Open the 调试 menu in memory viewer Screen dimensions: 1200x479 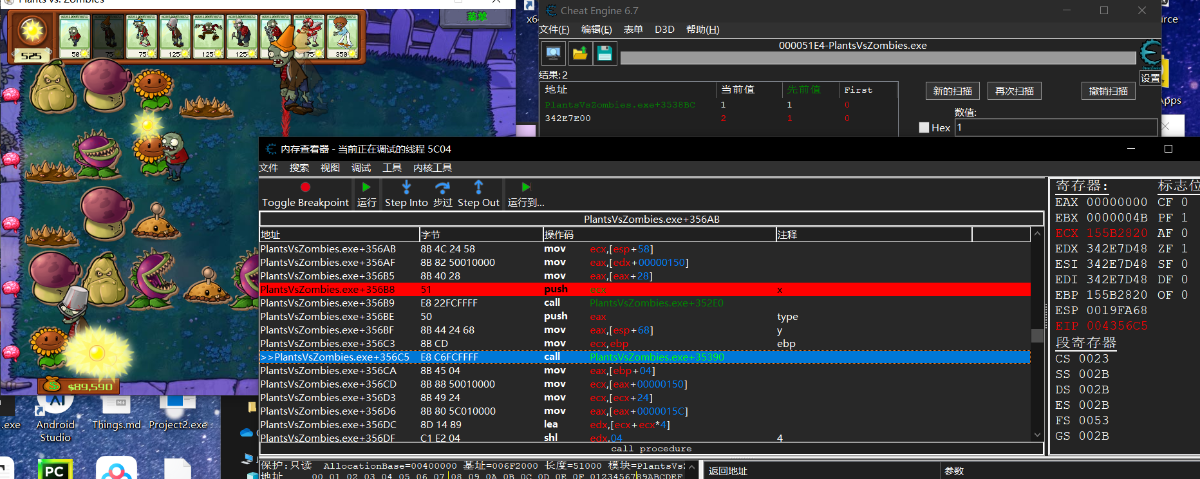[361, 167]
